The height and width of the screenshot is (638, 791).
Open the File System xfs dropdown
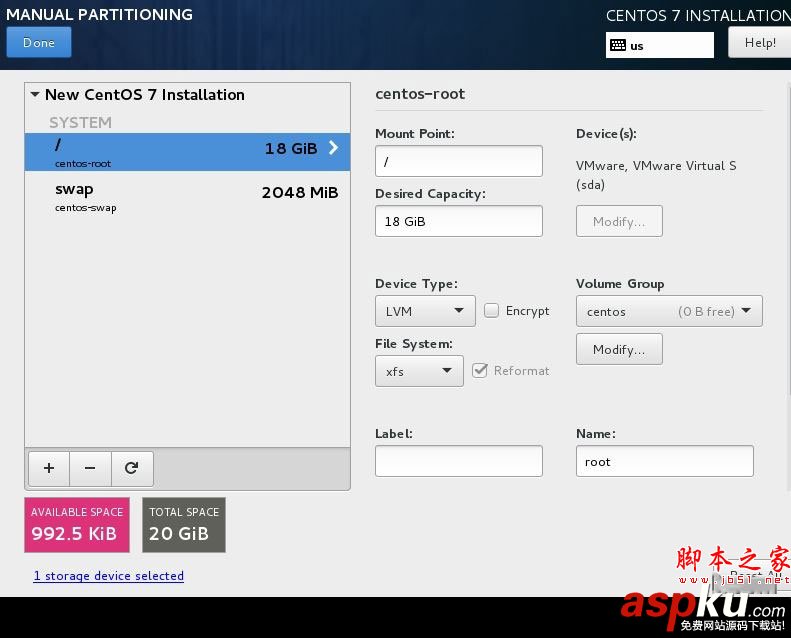coord(419,371)
